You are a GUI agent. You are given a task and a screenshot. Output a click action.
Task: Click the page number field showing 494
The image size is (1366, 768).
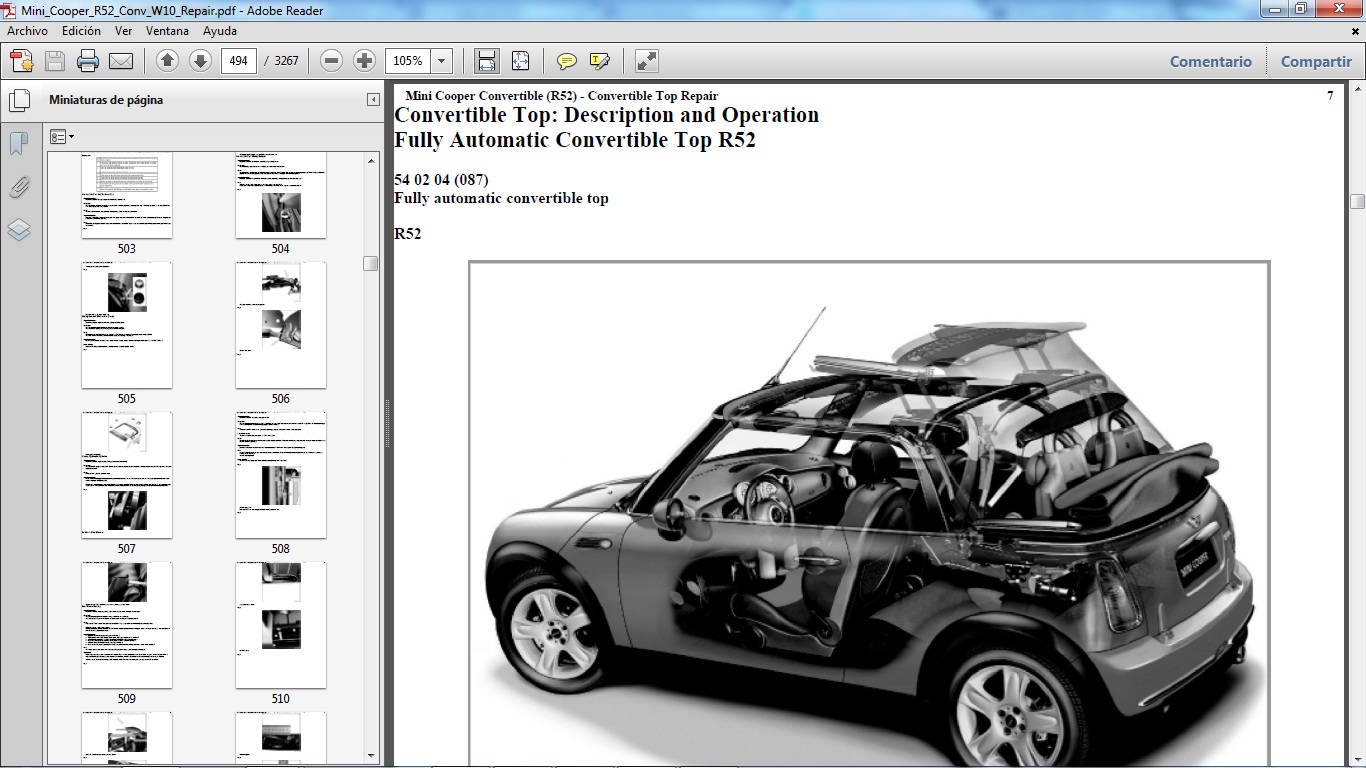pyautogui.click(x=238, y=61)
